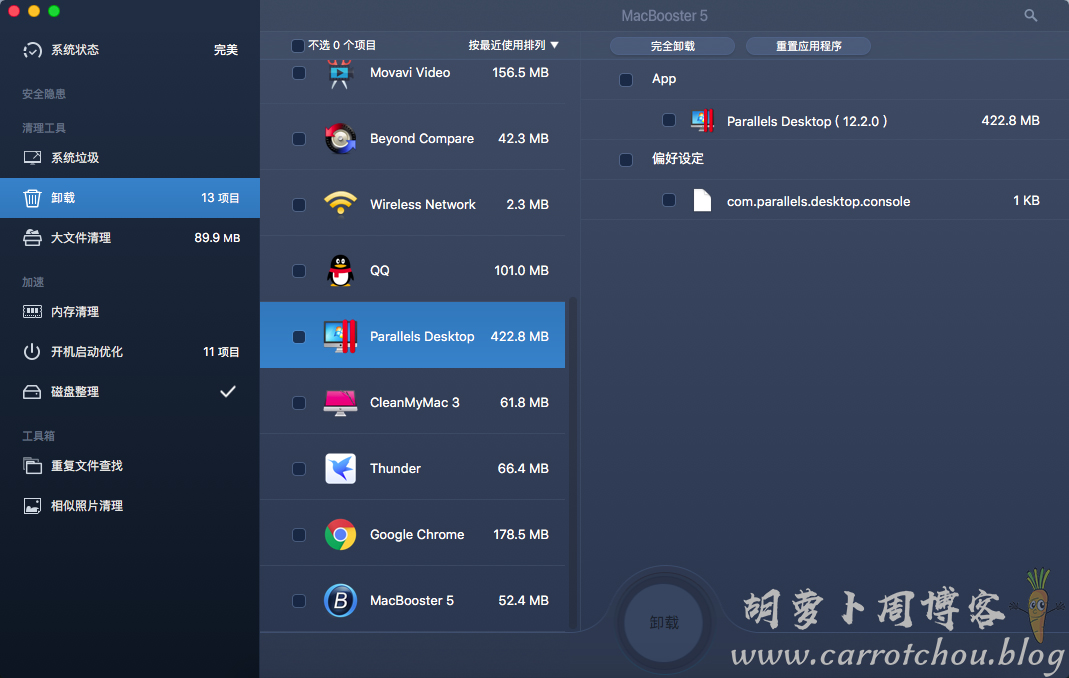Select the Thunder 66.4 MB row

click(x=412, y=469)
